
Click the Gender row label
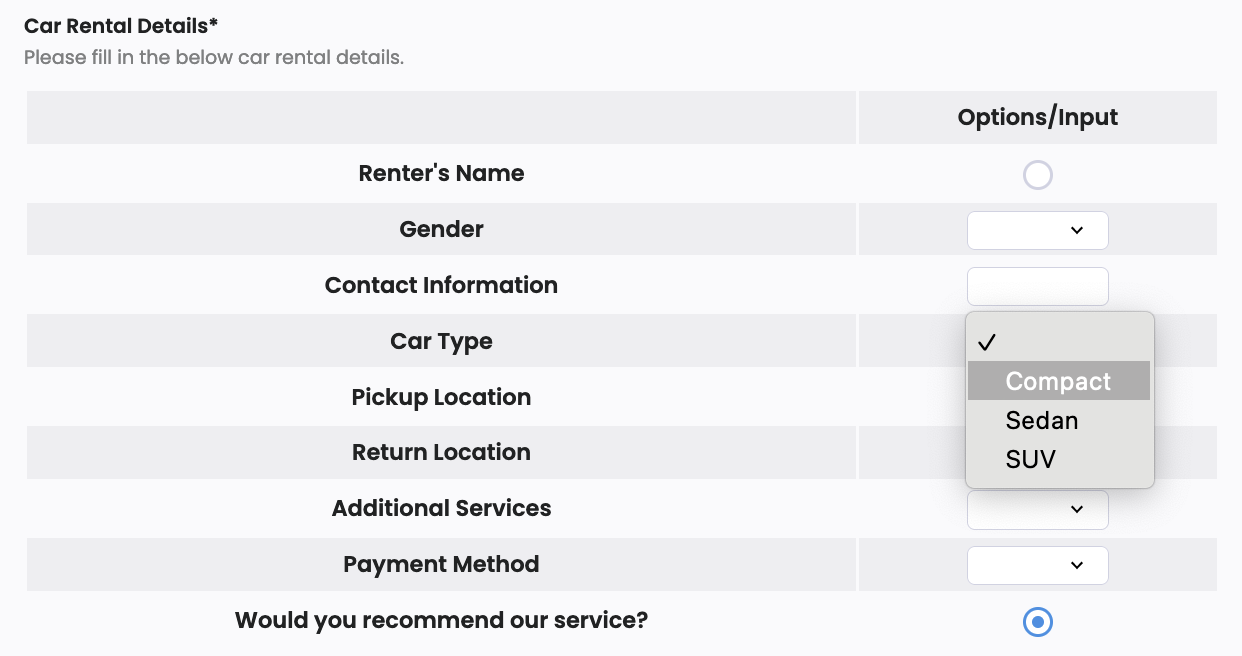[x=441, y=229]
